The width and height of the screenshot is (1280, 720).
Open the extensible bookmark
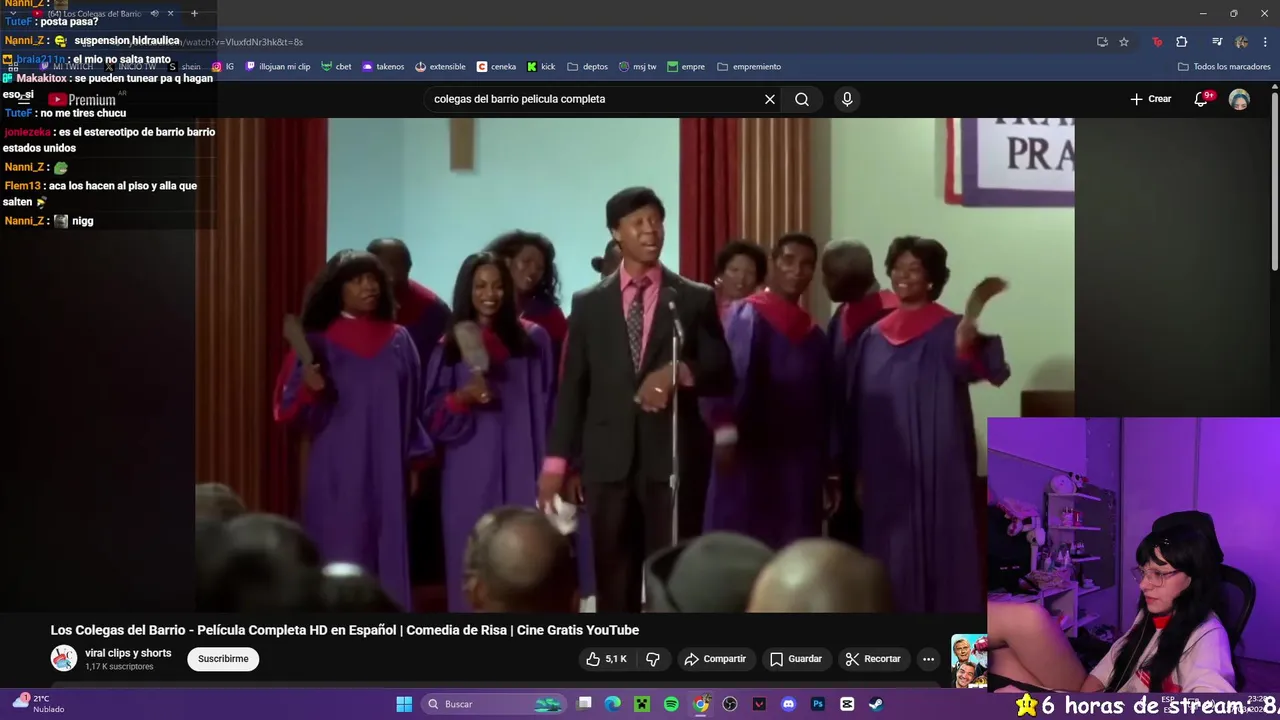[440, 67]
